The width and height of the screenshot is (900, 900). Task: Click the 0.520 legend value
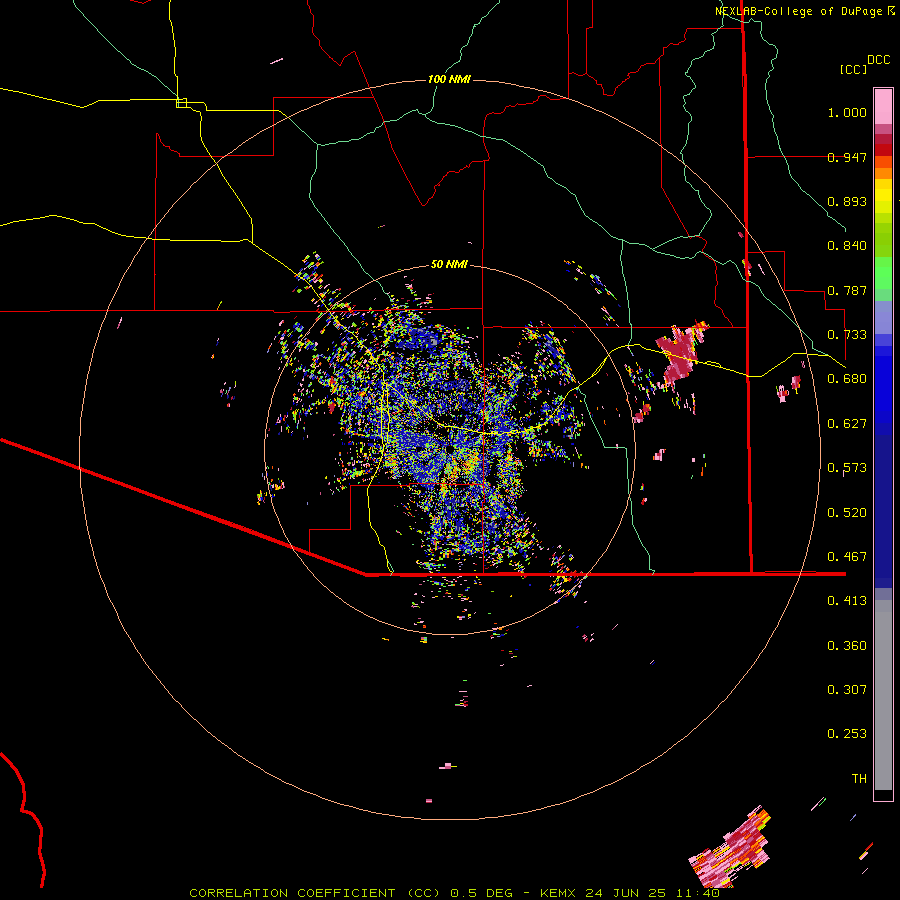(847, 513)
